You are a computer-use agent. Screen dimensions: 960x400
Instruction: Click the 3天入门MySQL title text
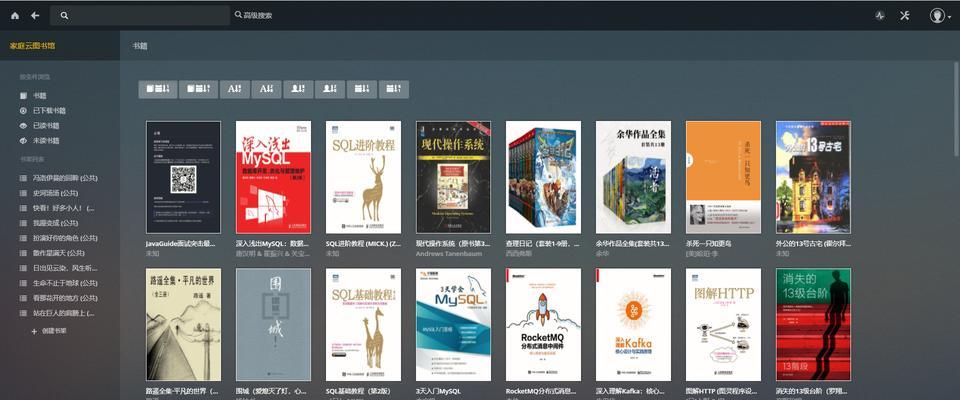(x=438, y=391)
